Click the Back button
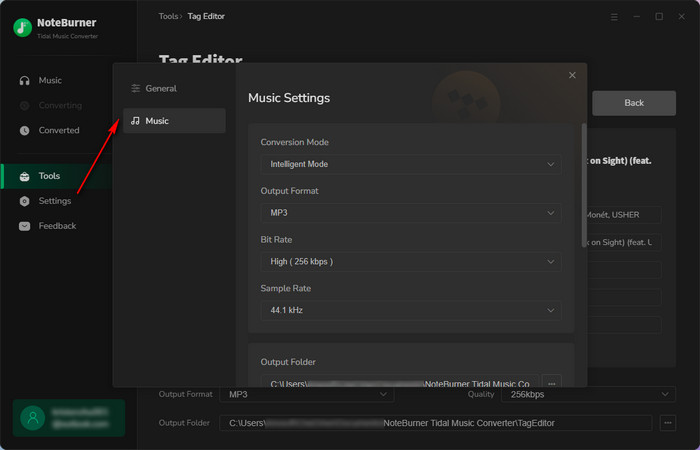 point(634,103)
